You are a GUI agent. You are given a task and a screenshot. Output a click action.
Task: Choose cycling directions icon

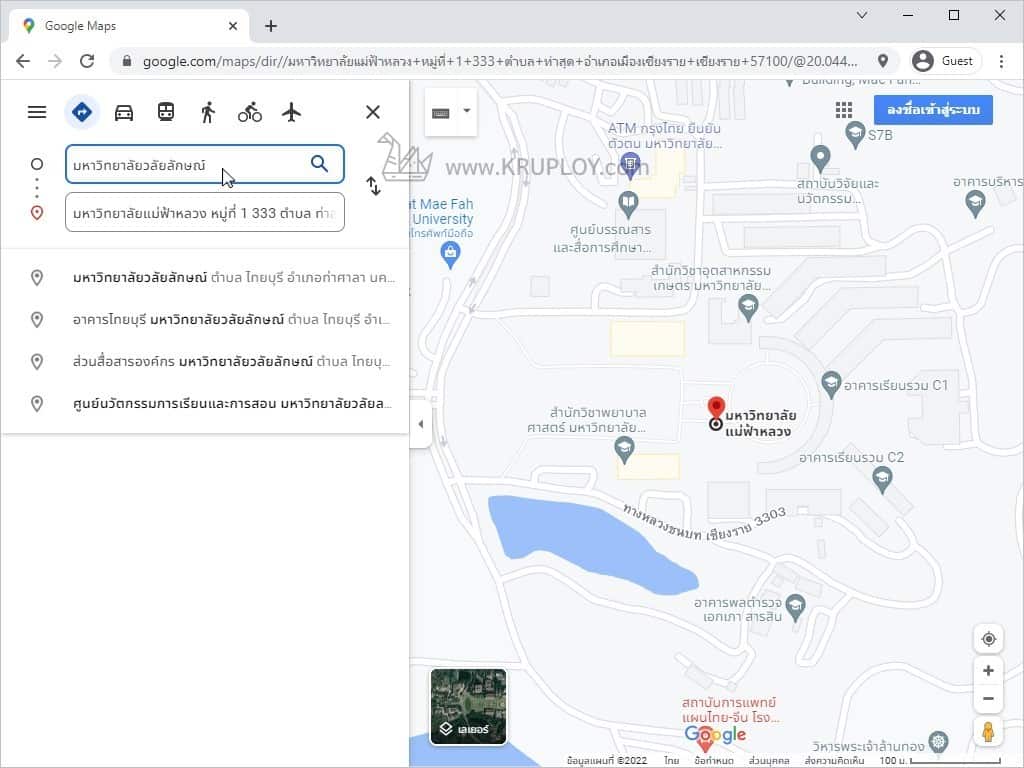249,112
